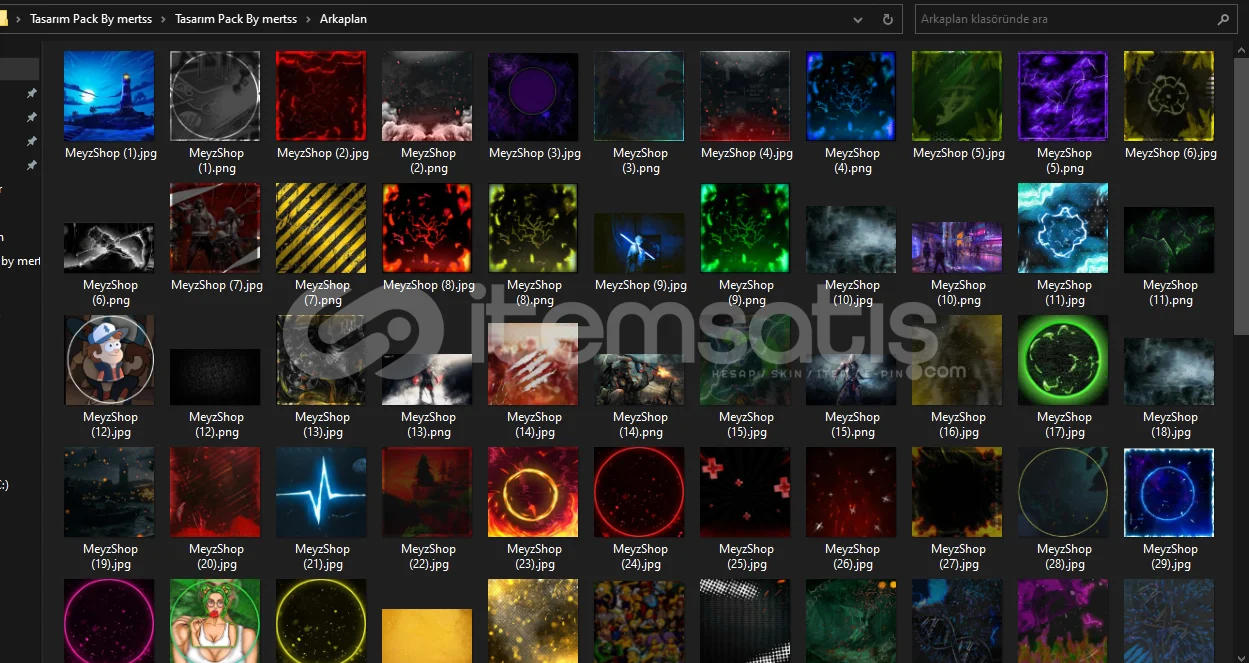
Task: Click file name 'MeyzShop (15).jpg'
Action: click(x=746, y=424)
